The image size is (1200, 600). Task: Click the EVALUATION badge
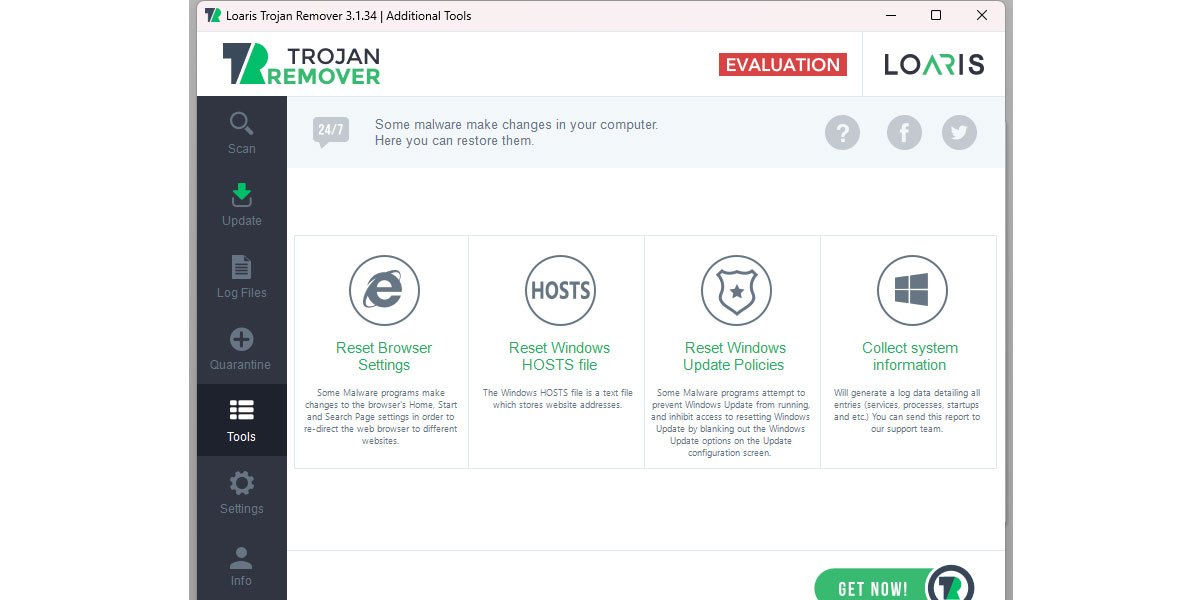coord(783,64)
